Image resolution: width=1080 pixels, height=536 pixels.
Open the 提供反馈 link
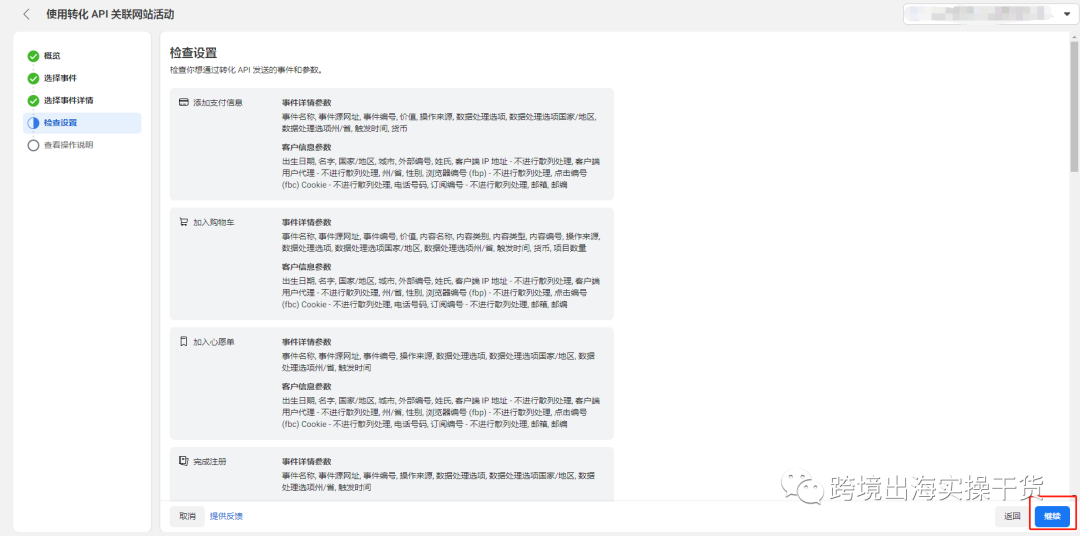226,516
